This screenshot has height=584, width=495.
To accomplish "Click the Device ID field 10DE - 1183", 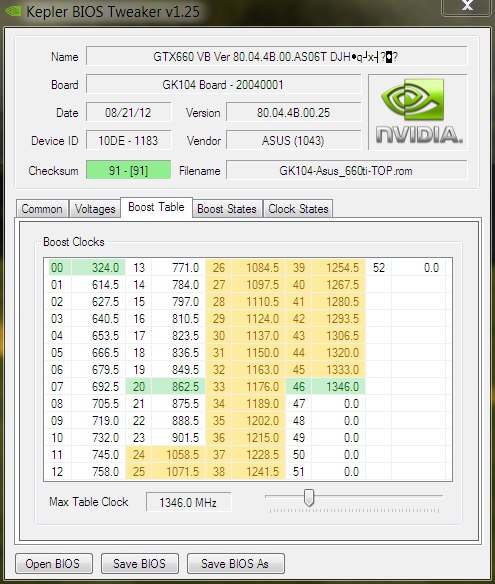I will pyautogui.click(x=128, y=140).
